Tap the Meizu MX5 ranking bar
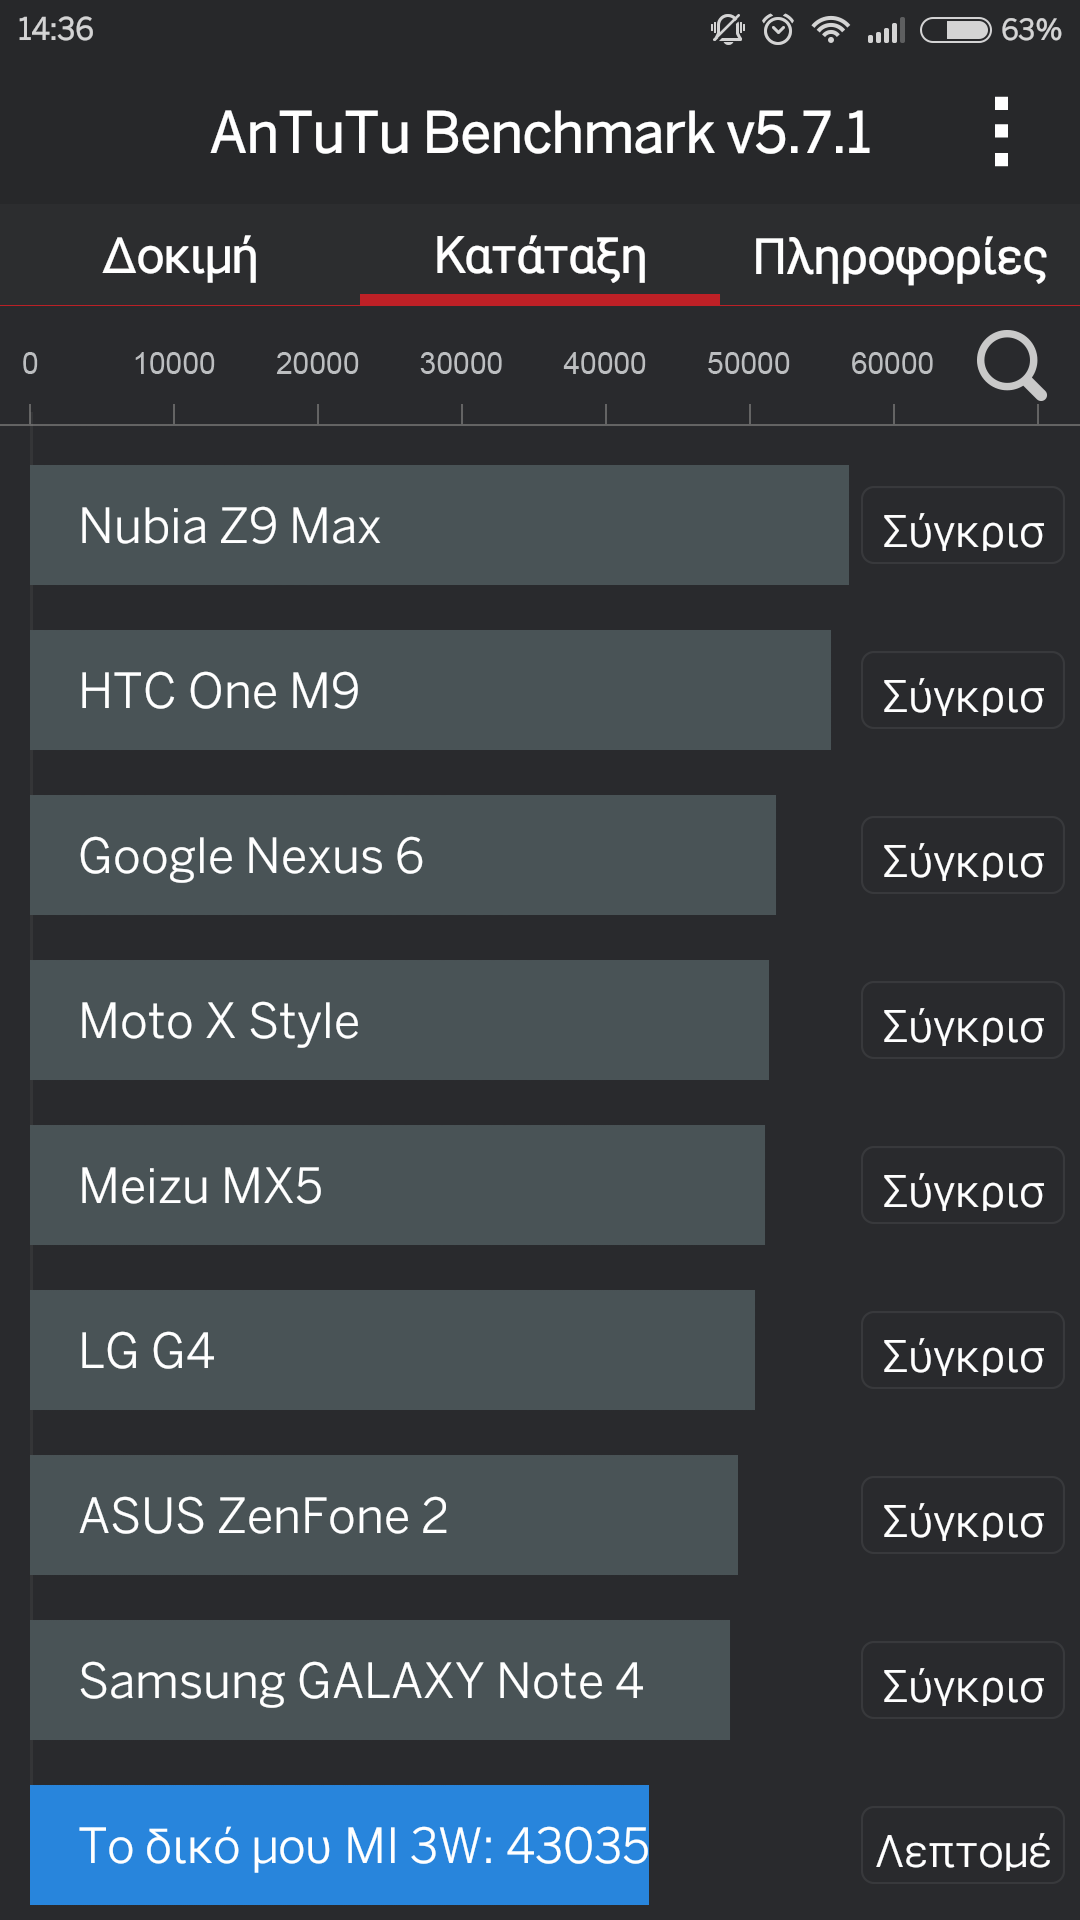 (397, 1185)
